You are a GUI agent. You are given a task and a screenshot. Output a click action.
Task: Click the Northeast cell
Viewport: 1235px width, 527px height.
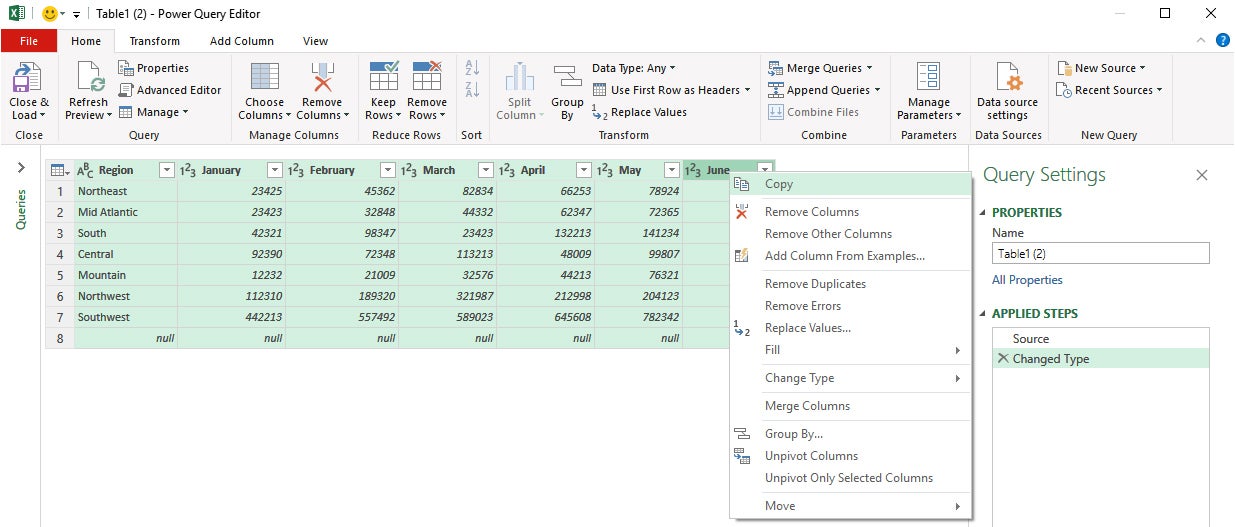click(126, 191)
